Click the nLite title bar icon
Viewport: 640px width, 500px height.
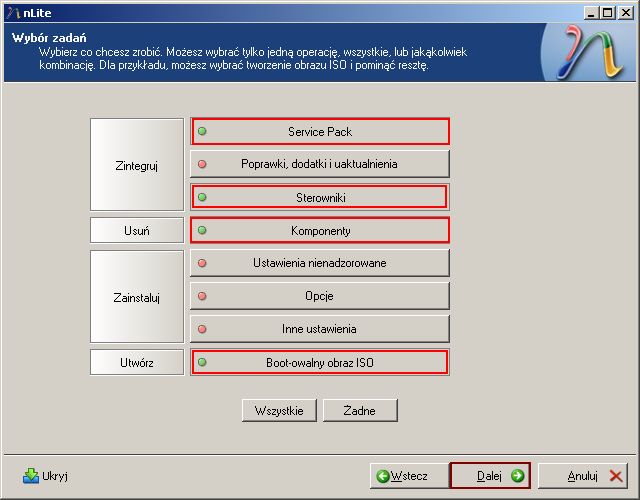point(13,13)
